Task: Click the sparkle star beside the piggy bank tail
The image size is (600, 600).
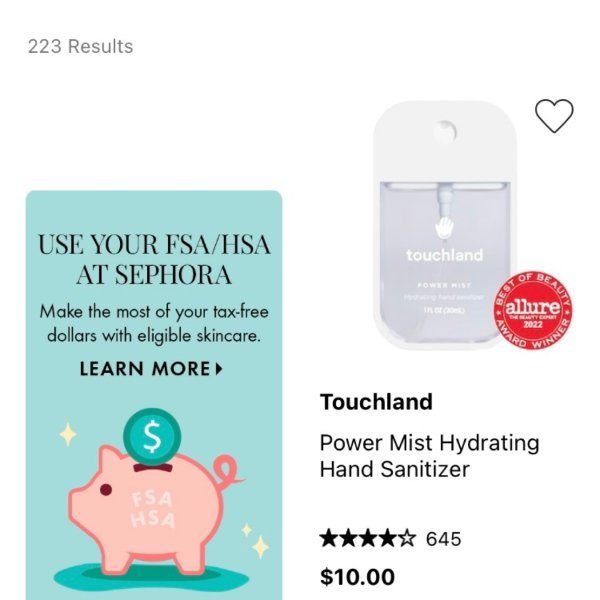Action: click(x=260, y=547)
